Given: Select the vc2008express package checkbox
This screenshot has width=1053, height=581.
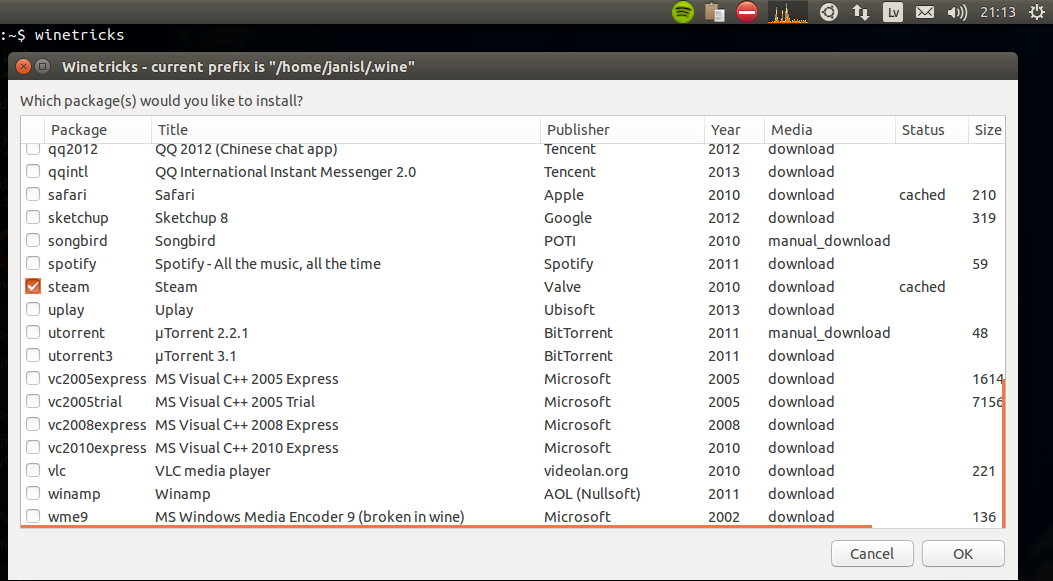Looking at the screenshot, I should click(x=32, y=424).
